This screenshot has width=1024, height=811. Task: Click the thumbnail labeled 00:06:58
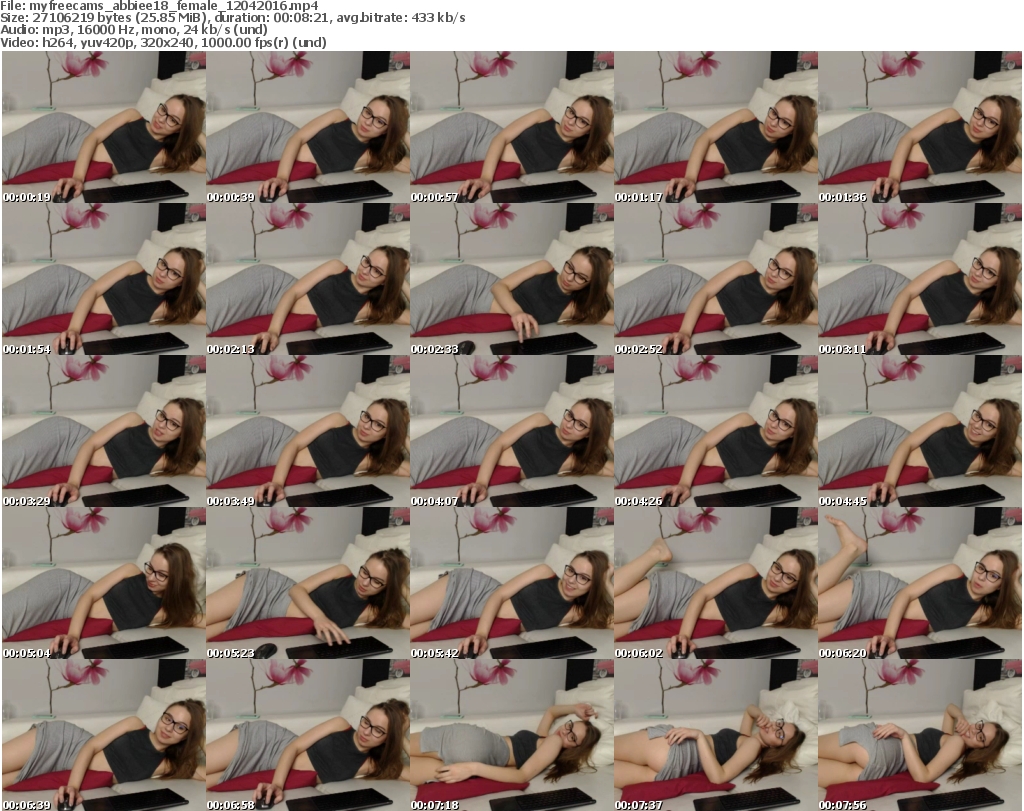pyautogui.click(x=308, y=735)
